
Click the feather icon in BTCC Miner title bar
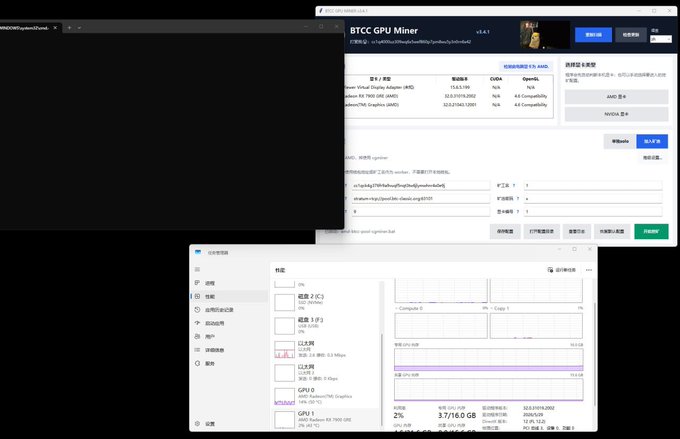click(x=320, y=11)
